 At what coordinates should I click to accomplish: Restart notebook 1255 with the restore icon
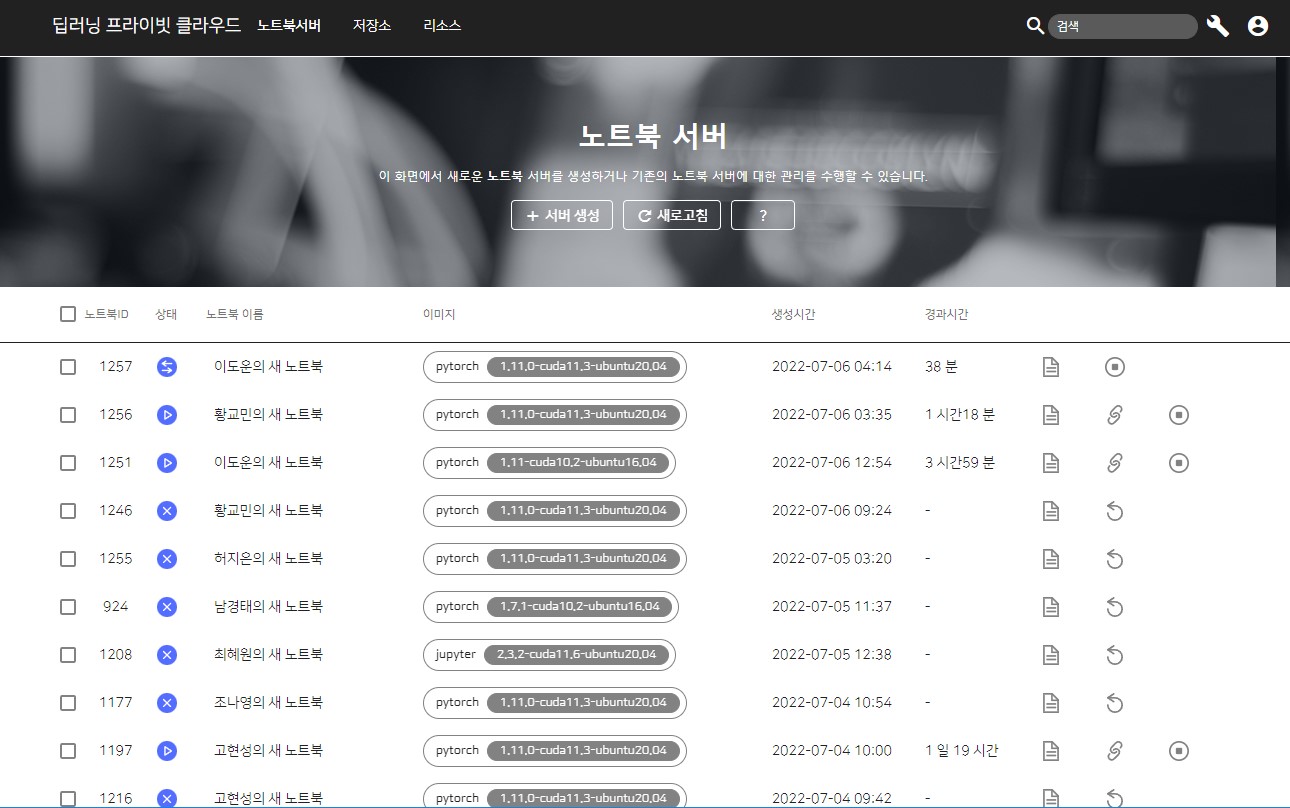pyautogui.click(x=1115, y=559)
